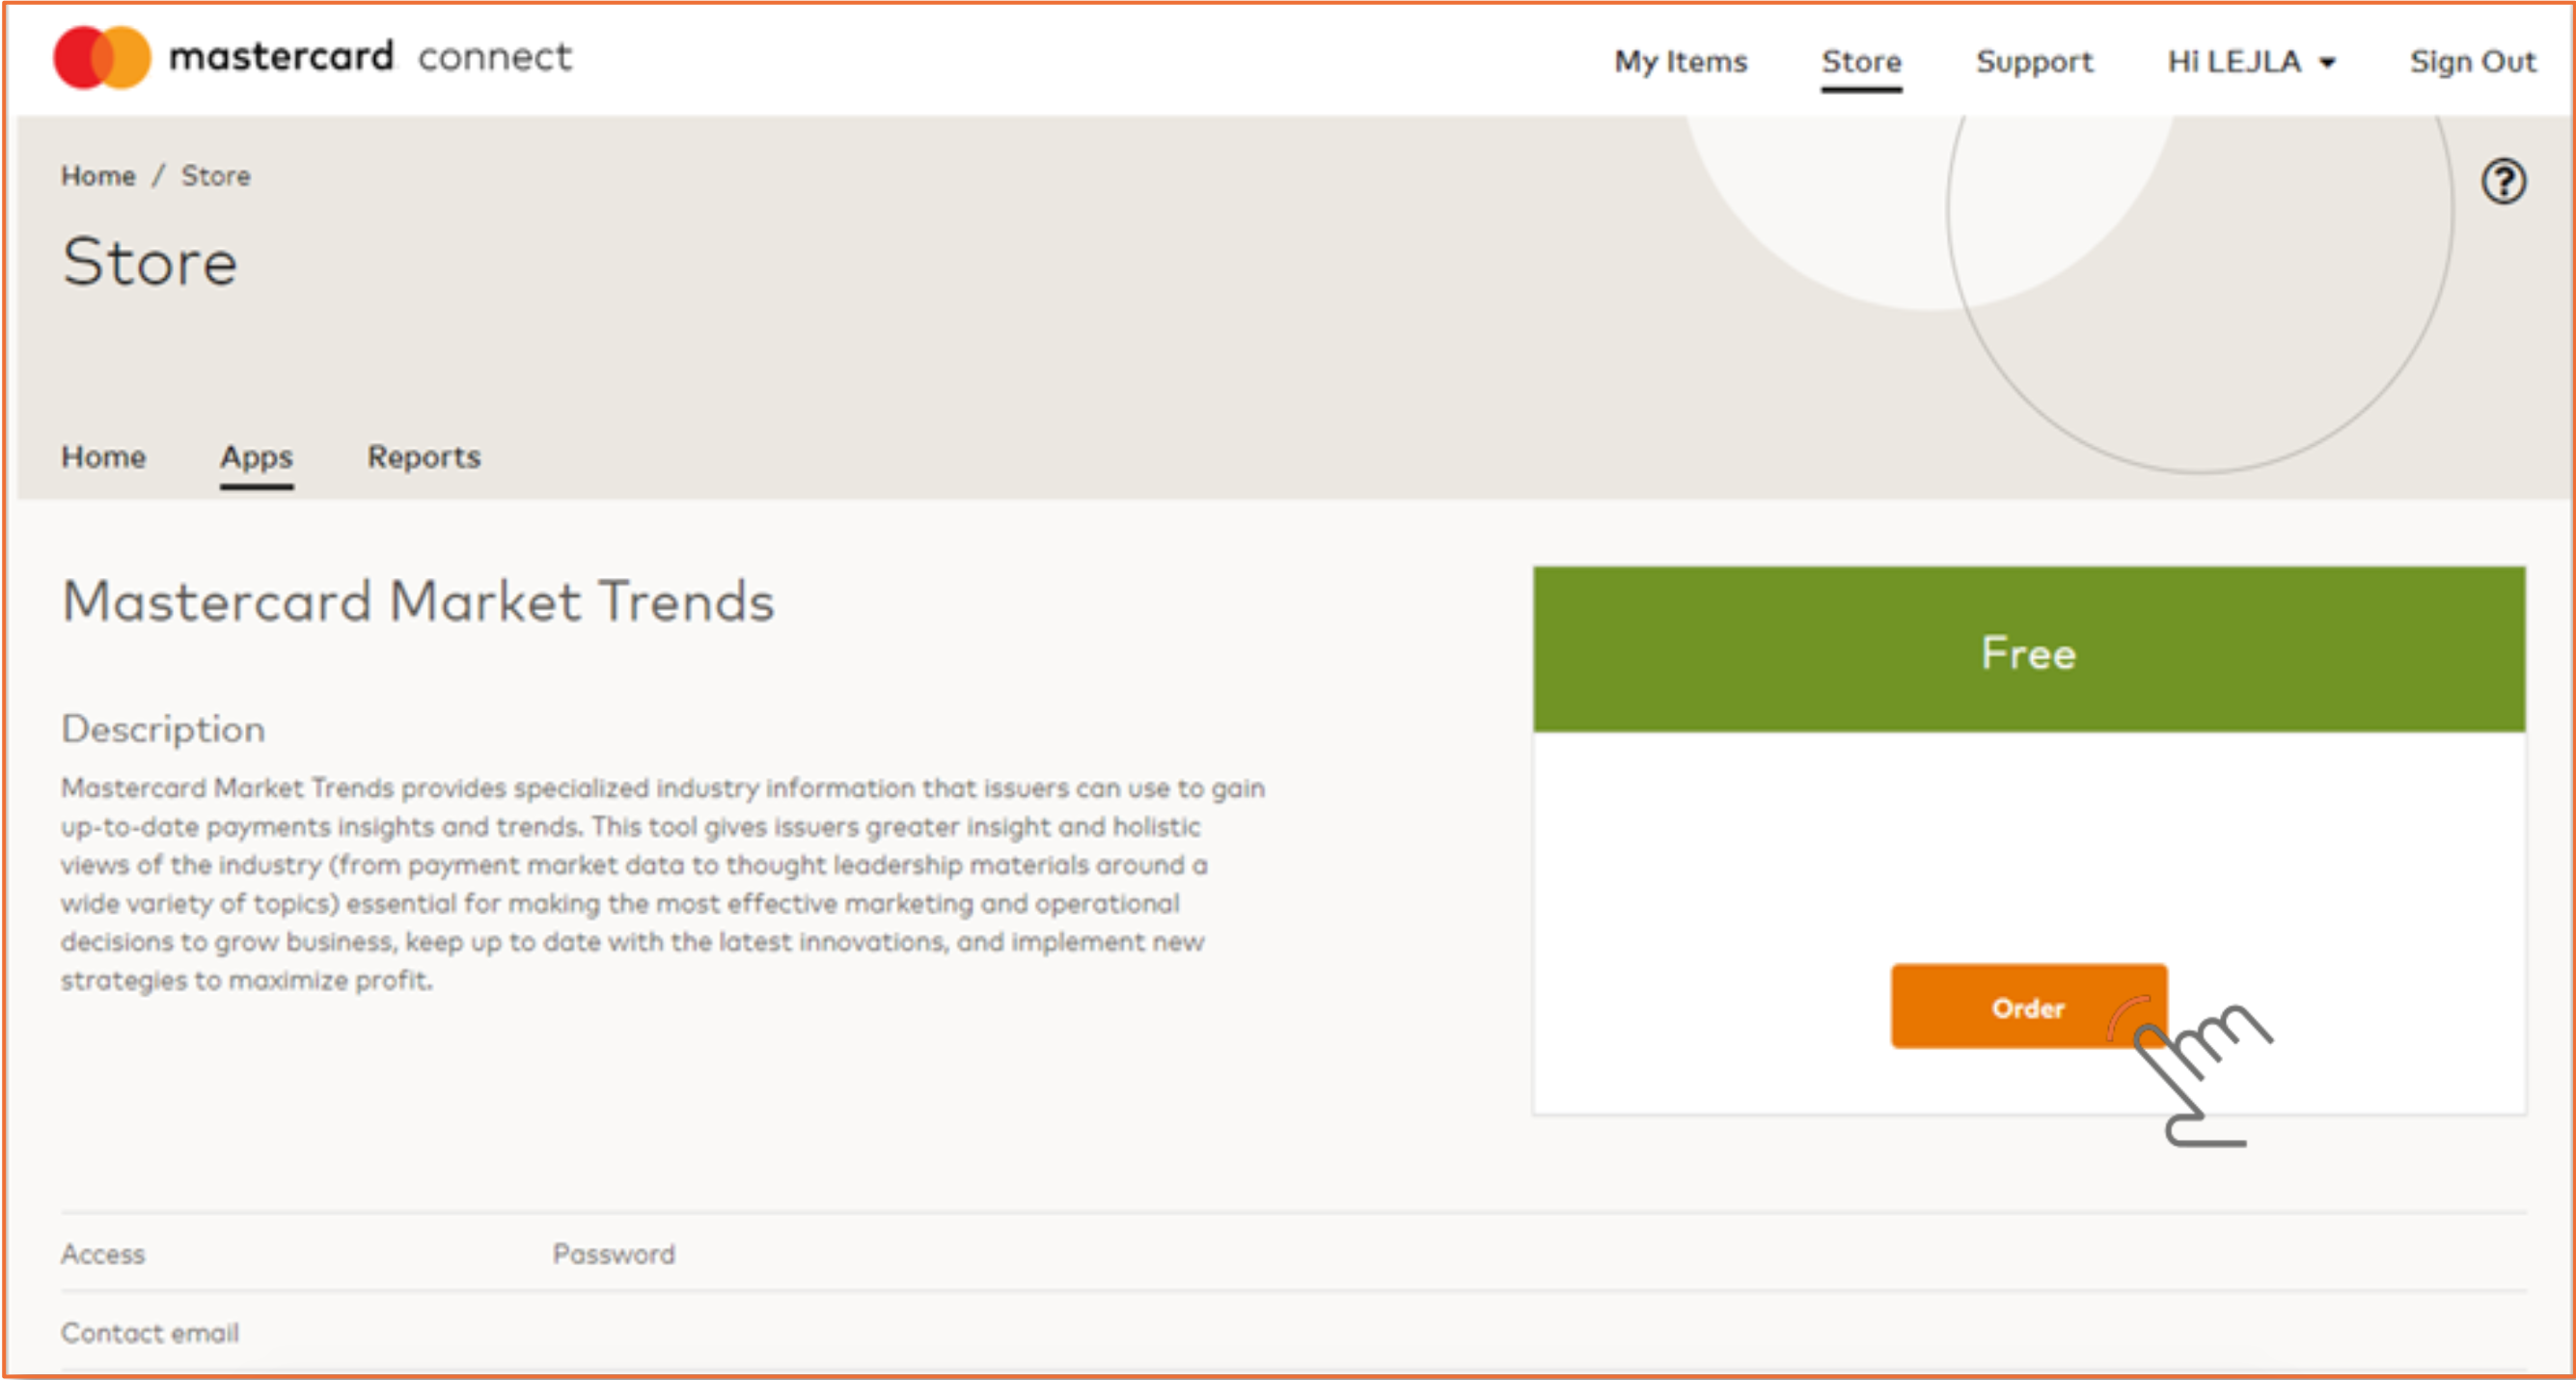Open My Items in top navigation

click(1680, 61)
